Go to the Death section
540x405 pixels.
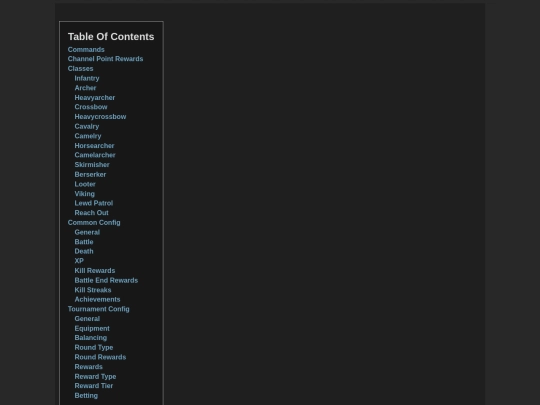coord(84,251)
